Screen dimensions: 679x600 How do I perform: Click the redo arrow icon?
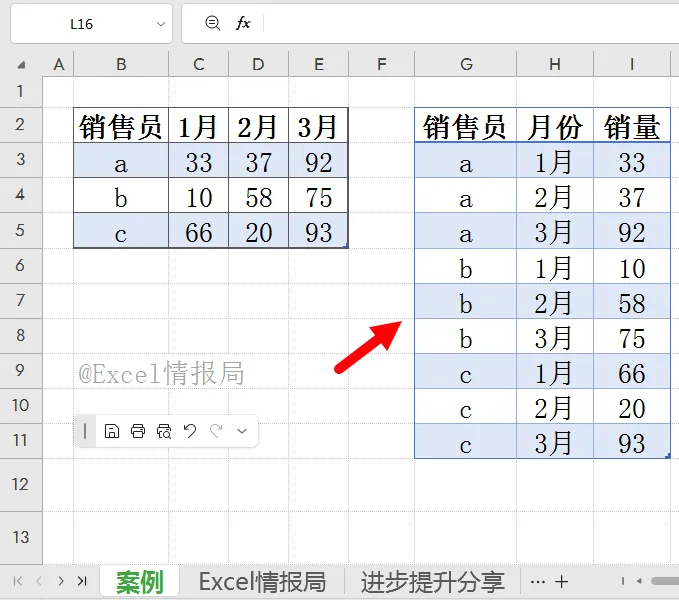(x=216, y=431)
